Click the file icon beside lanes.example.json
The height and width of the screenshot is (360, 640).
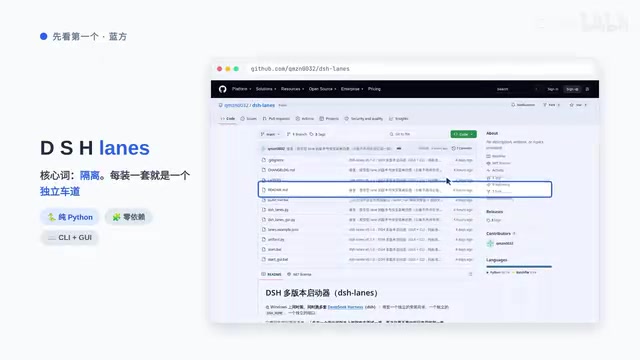tap(264, 230)
